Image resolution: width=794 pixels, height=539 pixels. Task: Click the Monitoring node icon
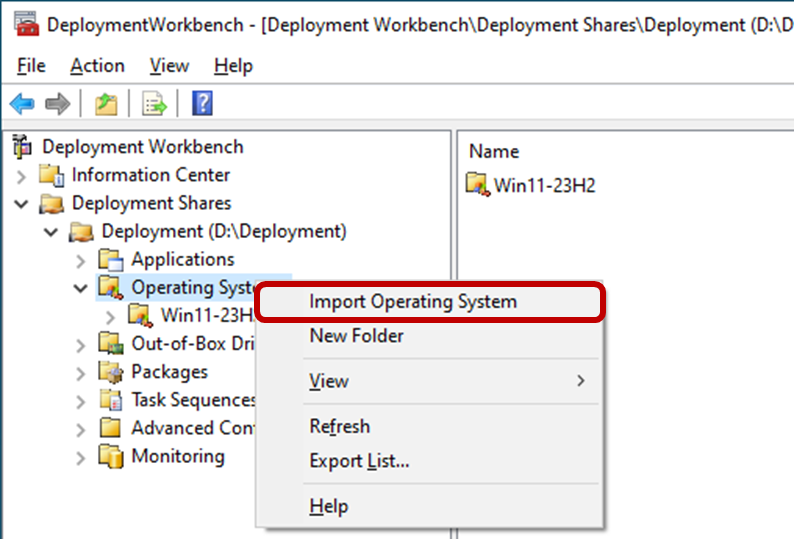coord(110,457)
